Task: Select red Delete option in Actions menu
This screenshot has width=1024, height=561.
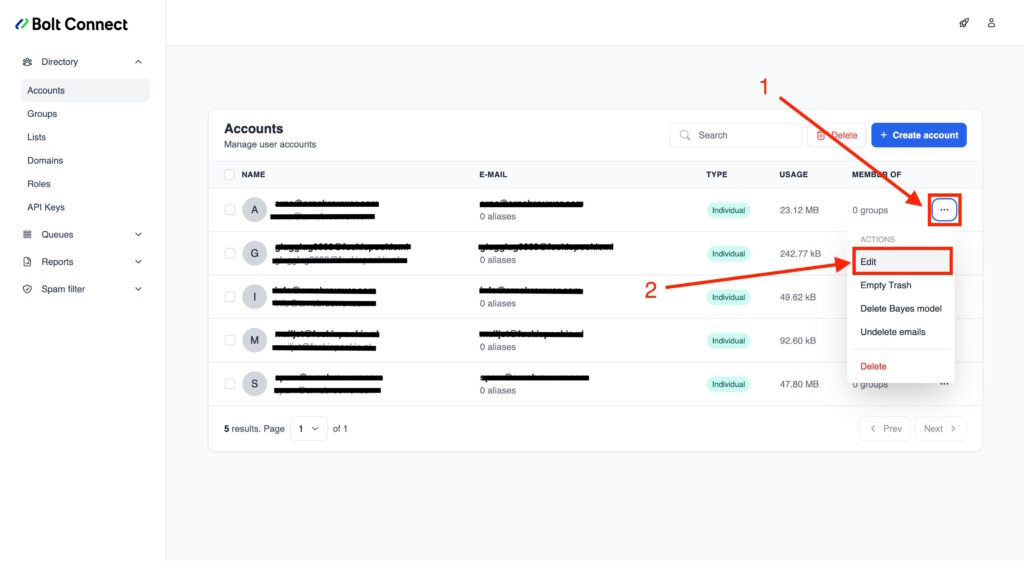Action: pos(873,366)
